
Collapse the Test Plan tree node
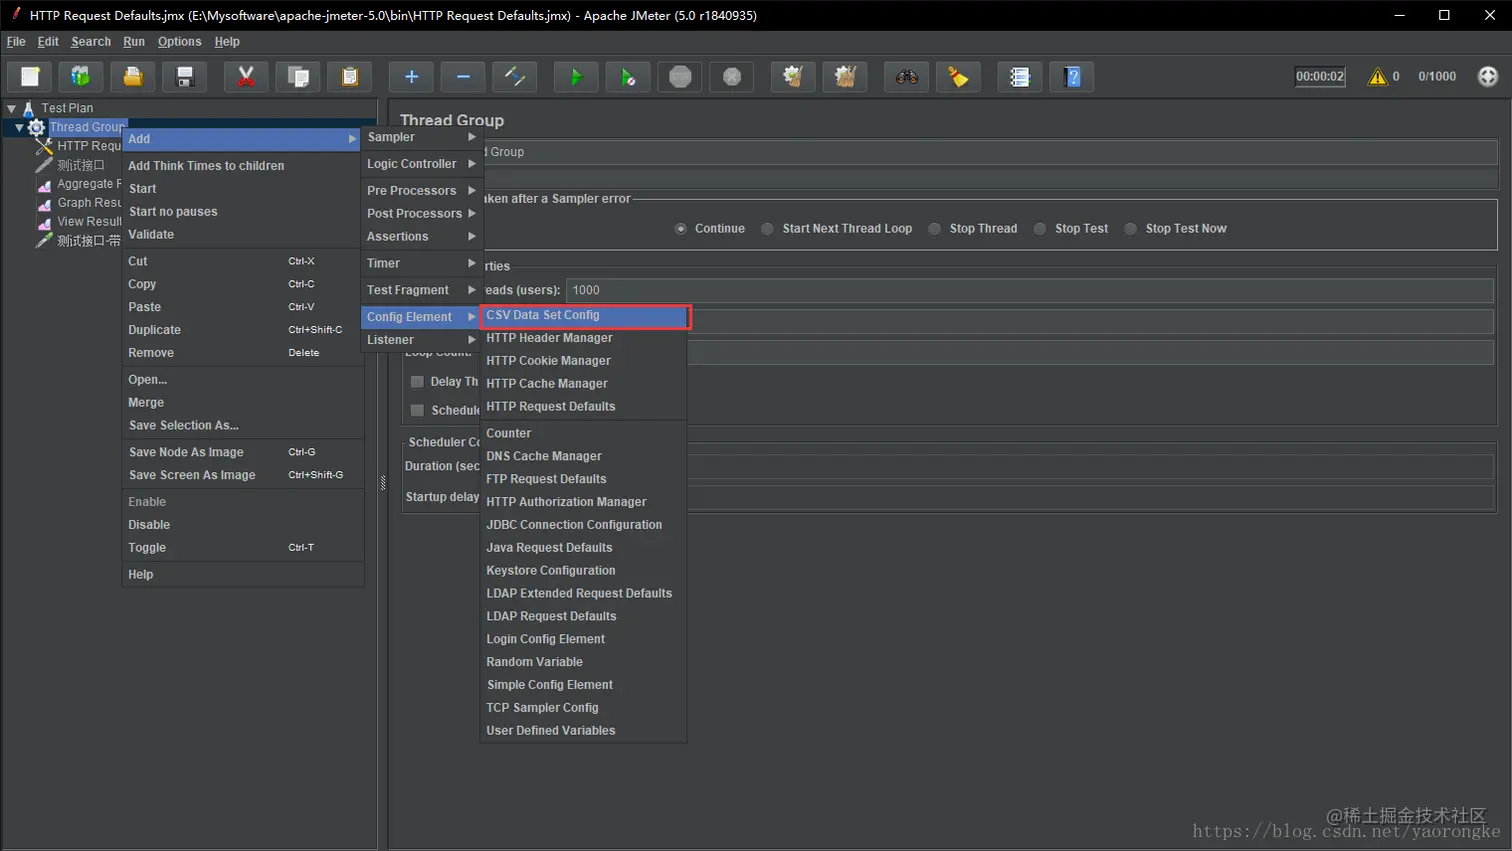[x=12, y=108]
